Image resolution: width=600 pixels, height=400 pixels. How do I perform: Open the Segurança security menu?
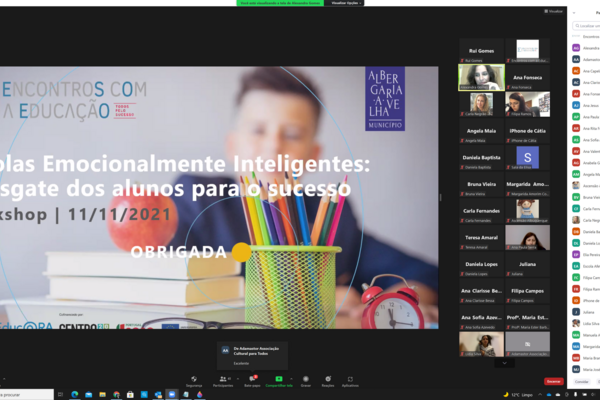(194, 381)
